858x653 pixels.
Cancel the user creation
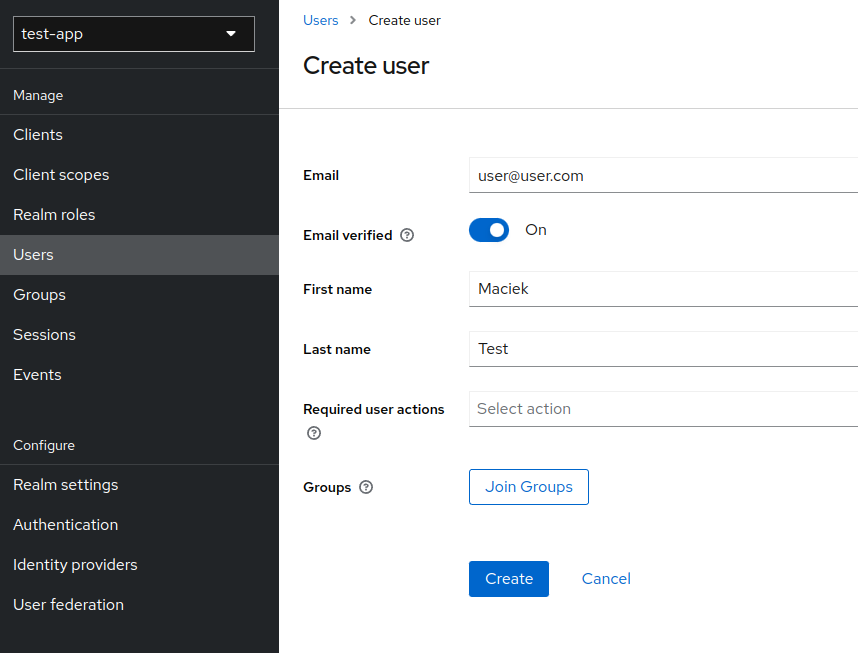point(606,579)
